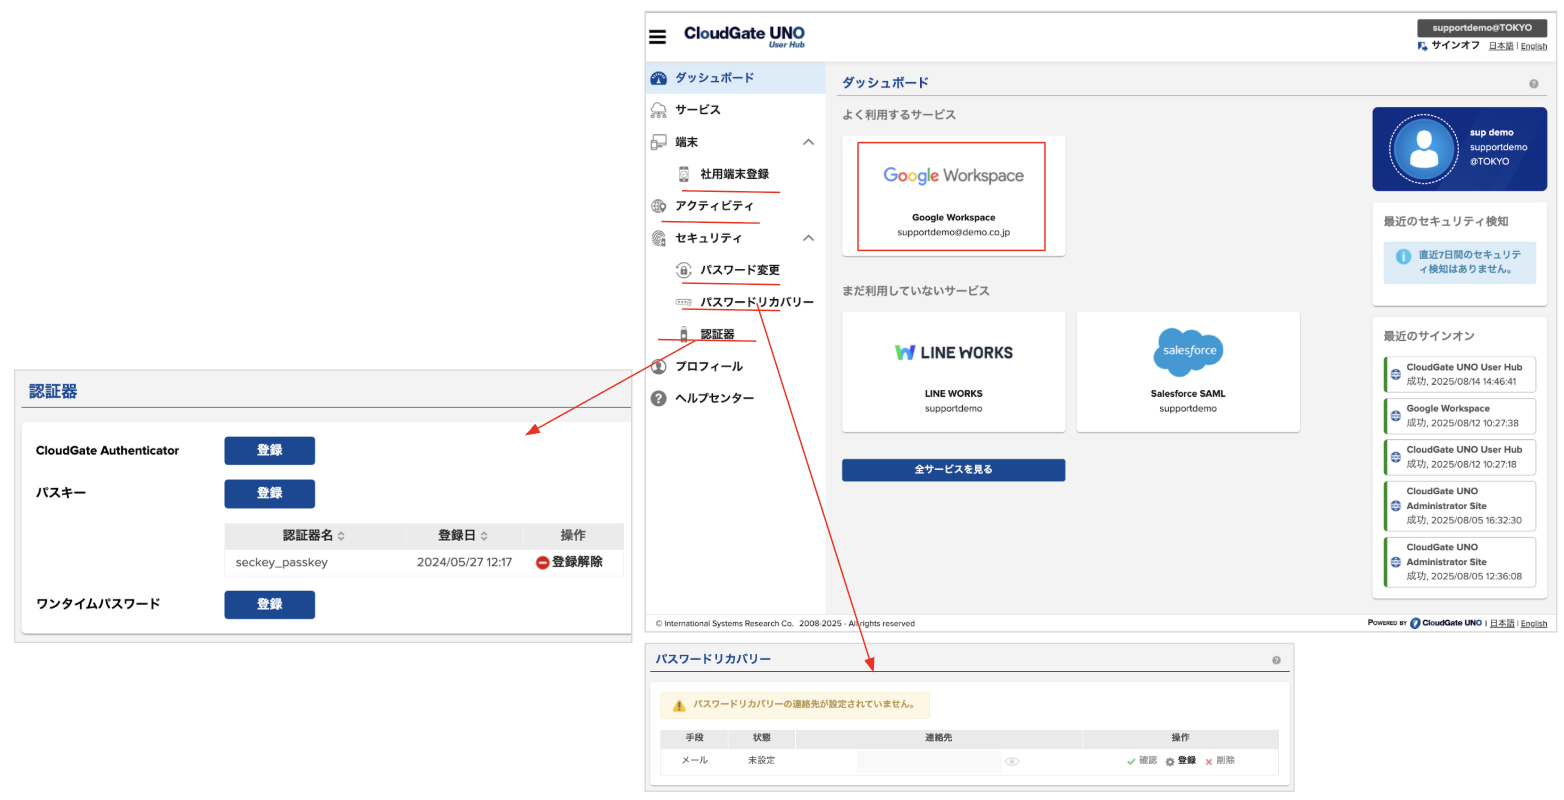Click the question-mark icon beside ヘルプセンター
Viewport: 1564px width, 800px height.
pos(658,398)
